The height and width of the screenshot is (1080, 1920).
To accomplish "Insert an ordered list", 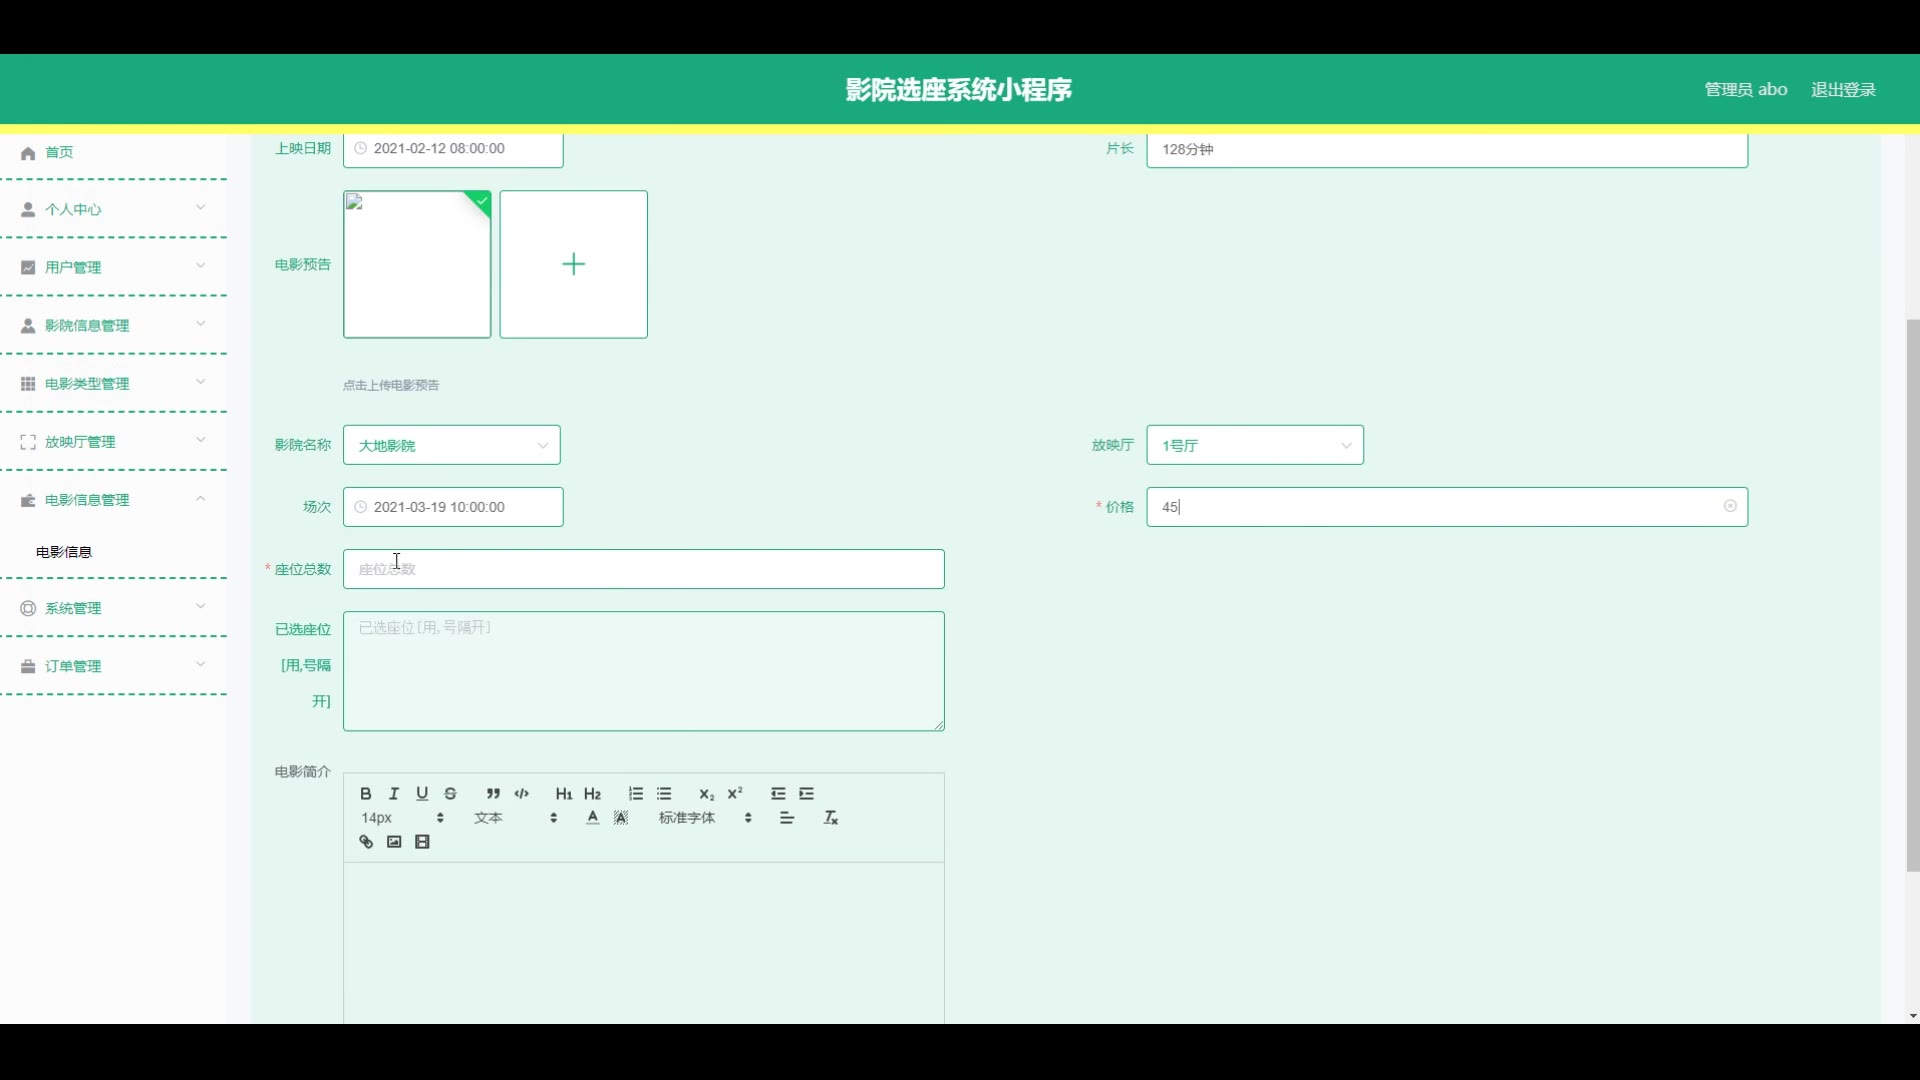I will [x=636, y=793].
